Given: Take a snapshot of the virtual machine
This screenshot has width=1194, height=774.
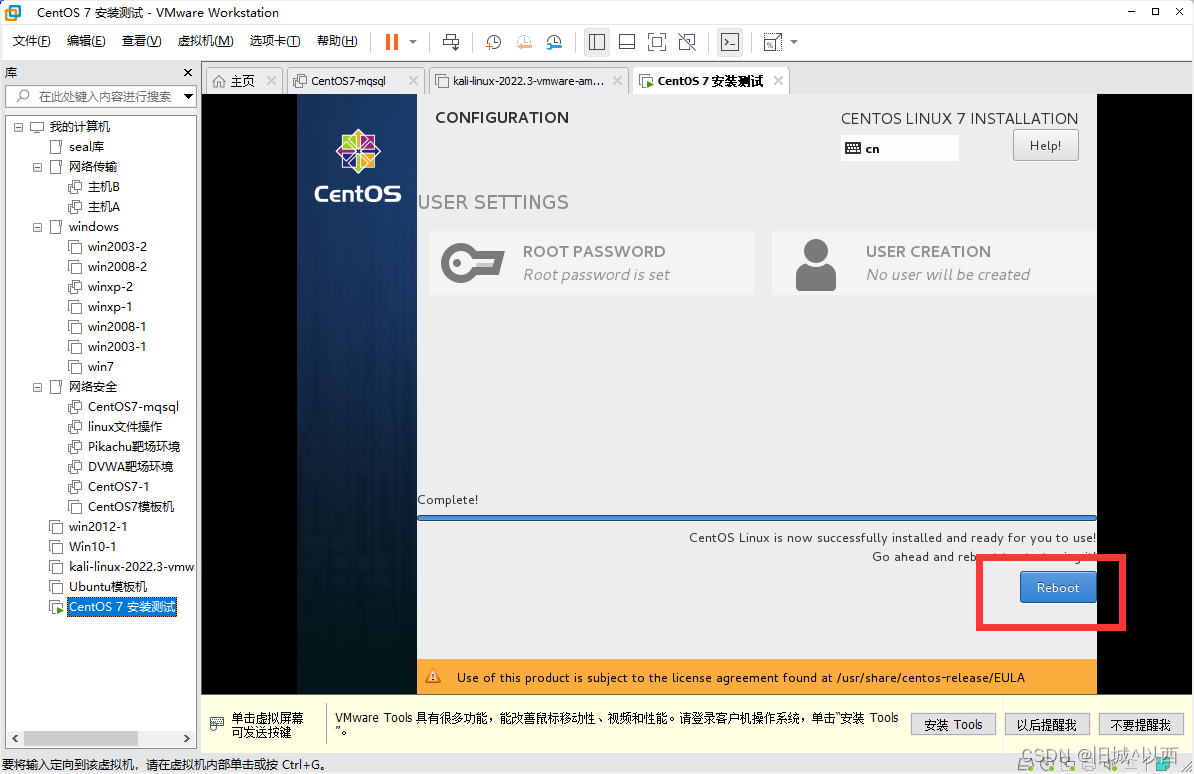Looking at the screenshot, I should 493,42.
